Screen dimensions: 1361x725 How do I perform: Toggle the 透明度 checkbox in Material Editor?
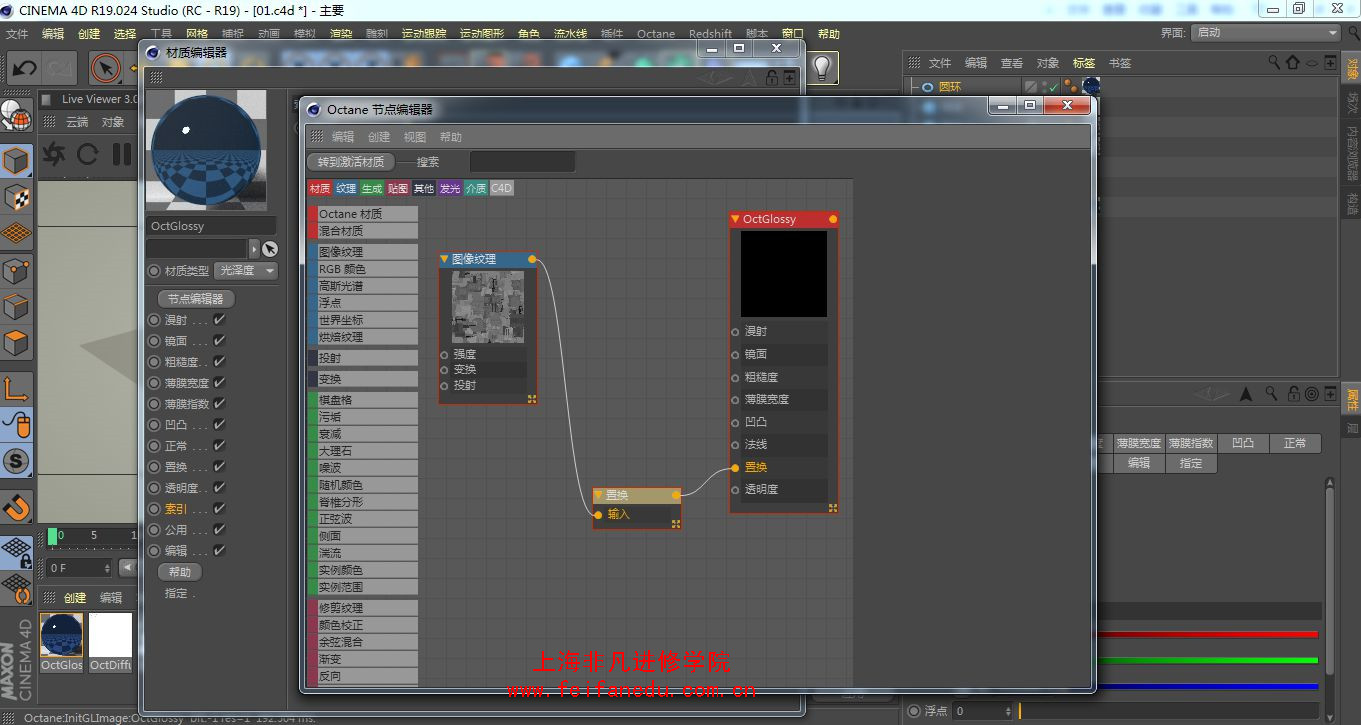tap(219, 488)
